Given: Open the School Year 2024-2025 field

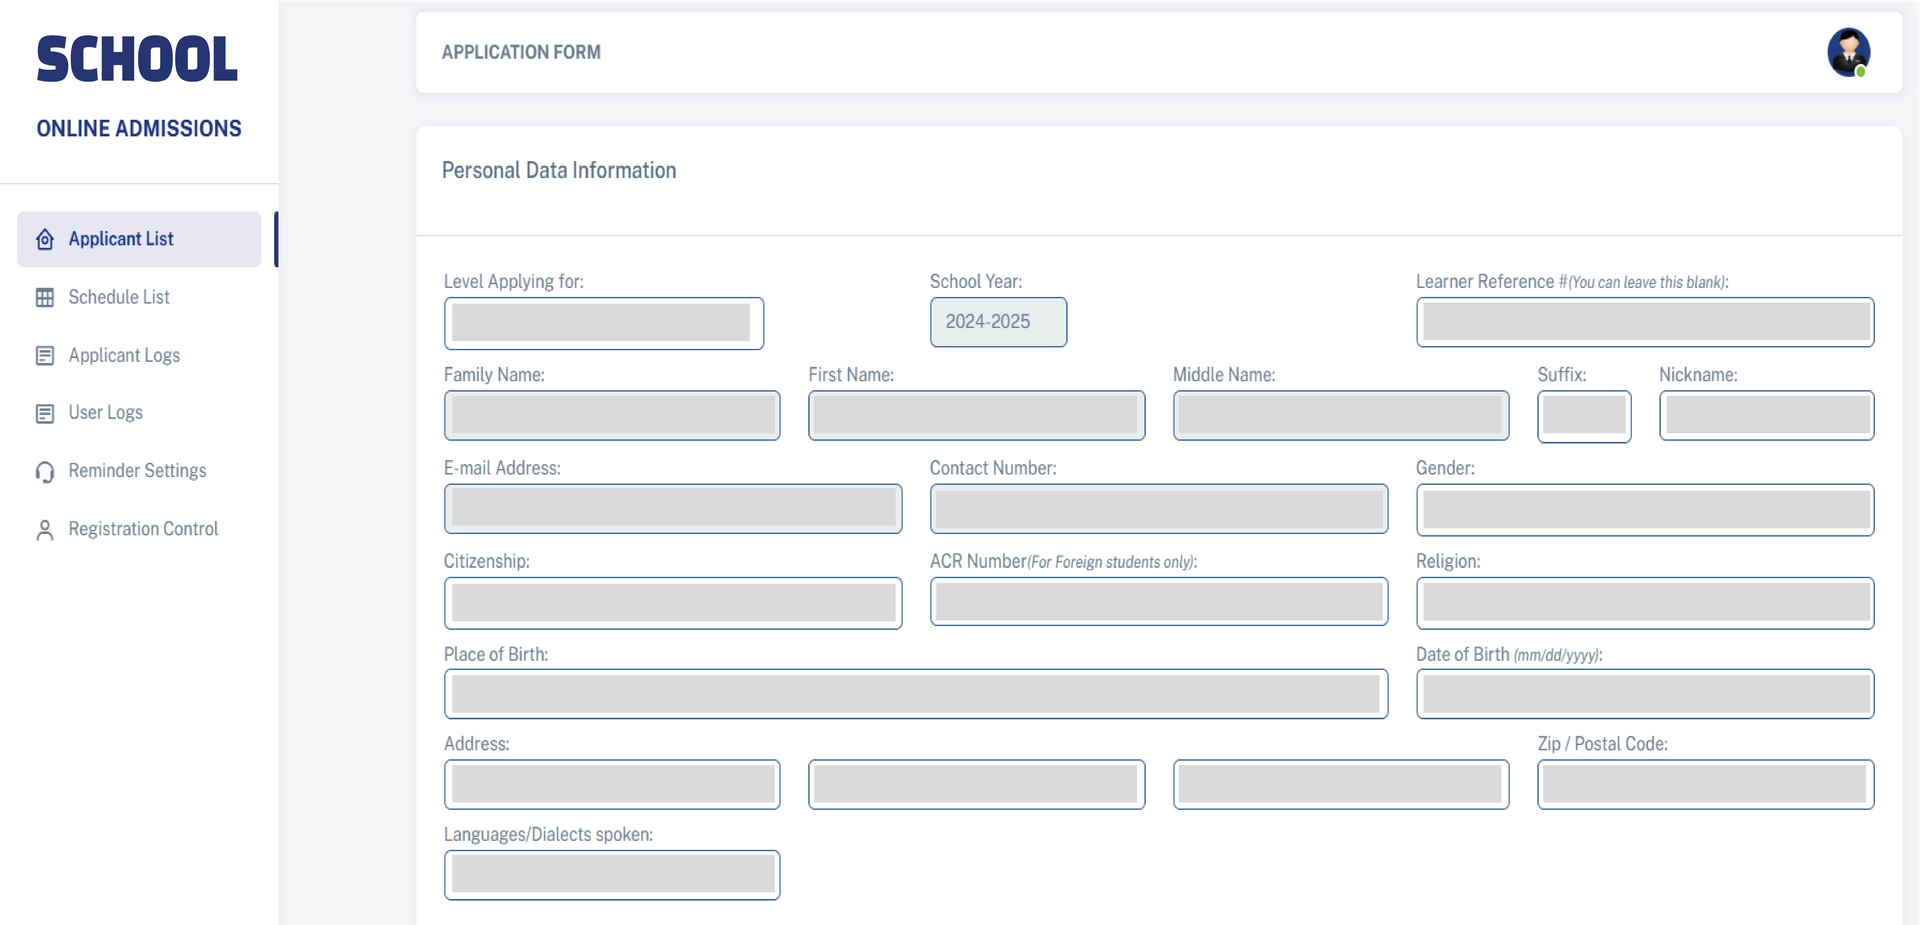Looking at the screenshot, I should 997,322.
